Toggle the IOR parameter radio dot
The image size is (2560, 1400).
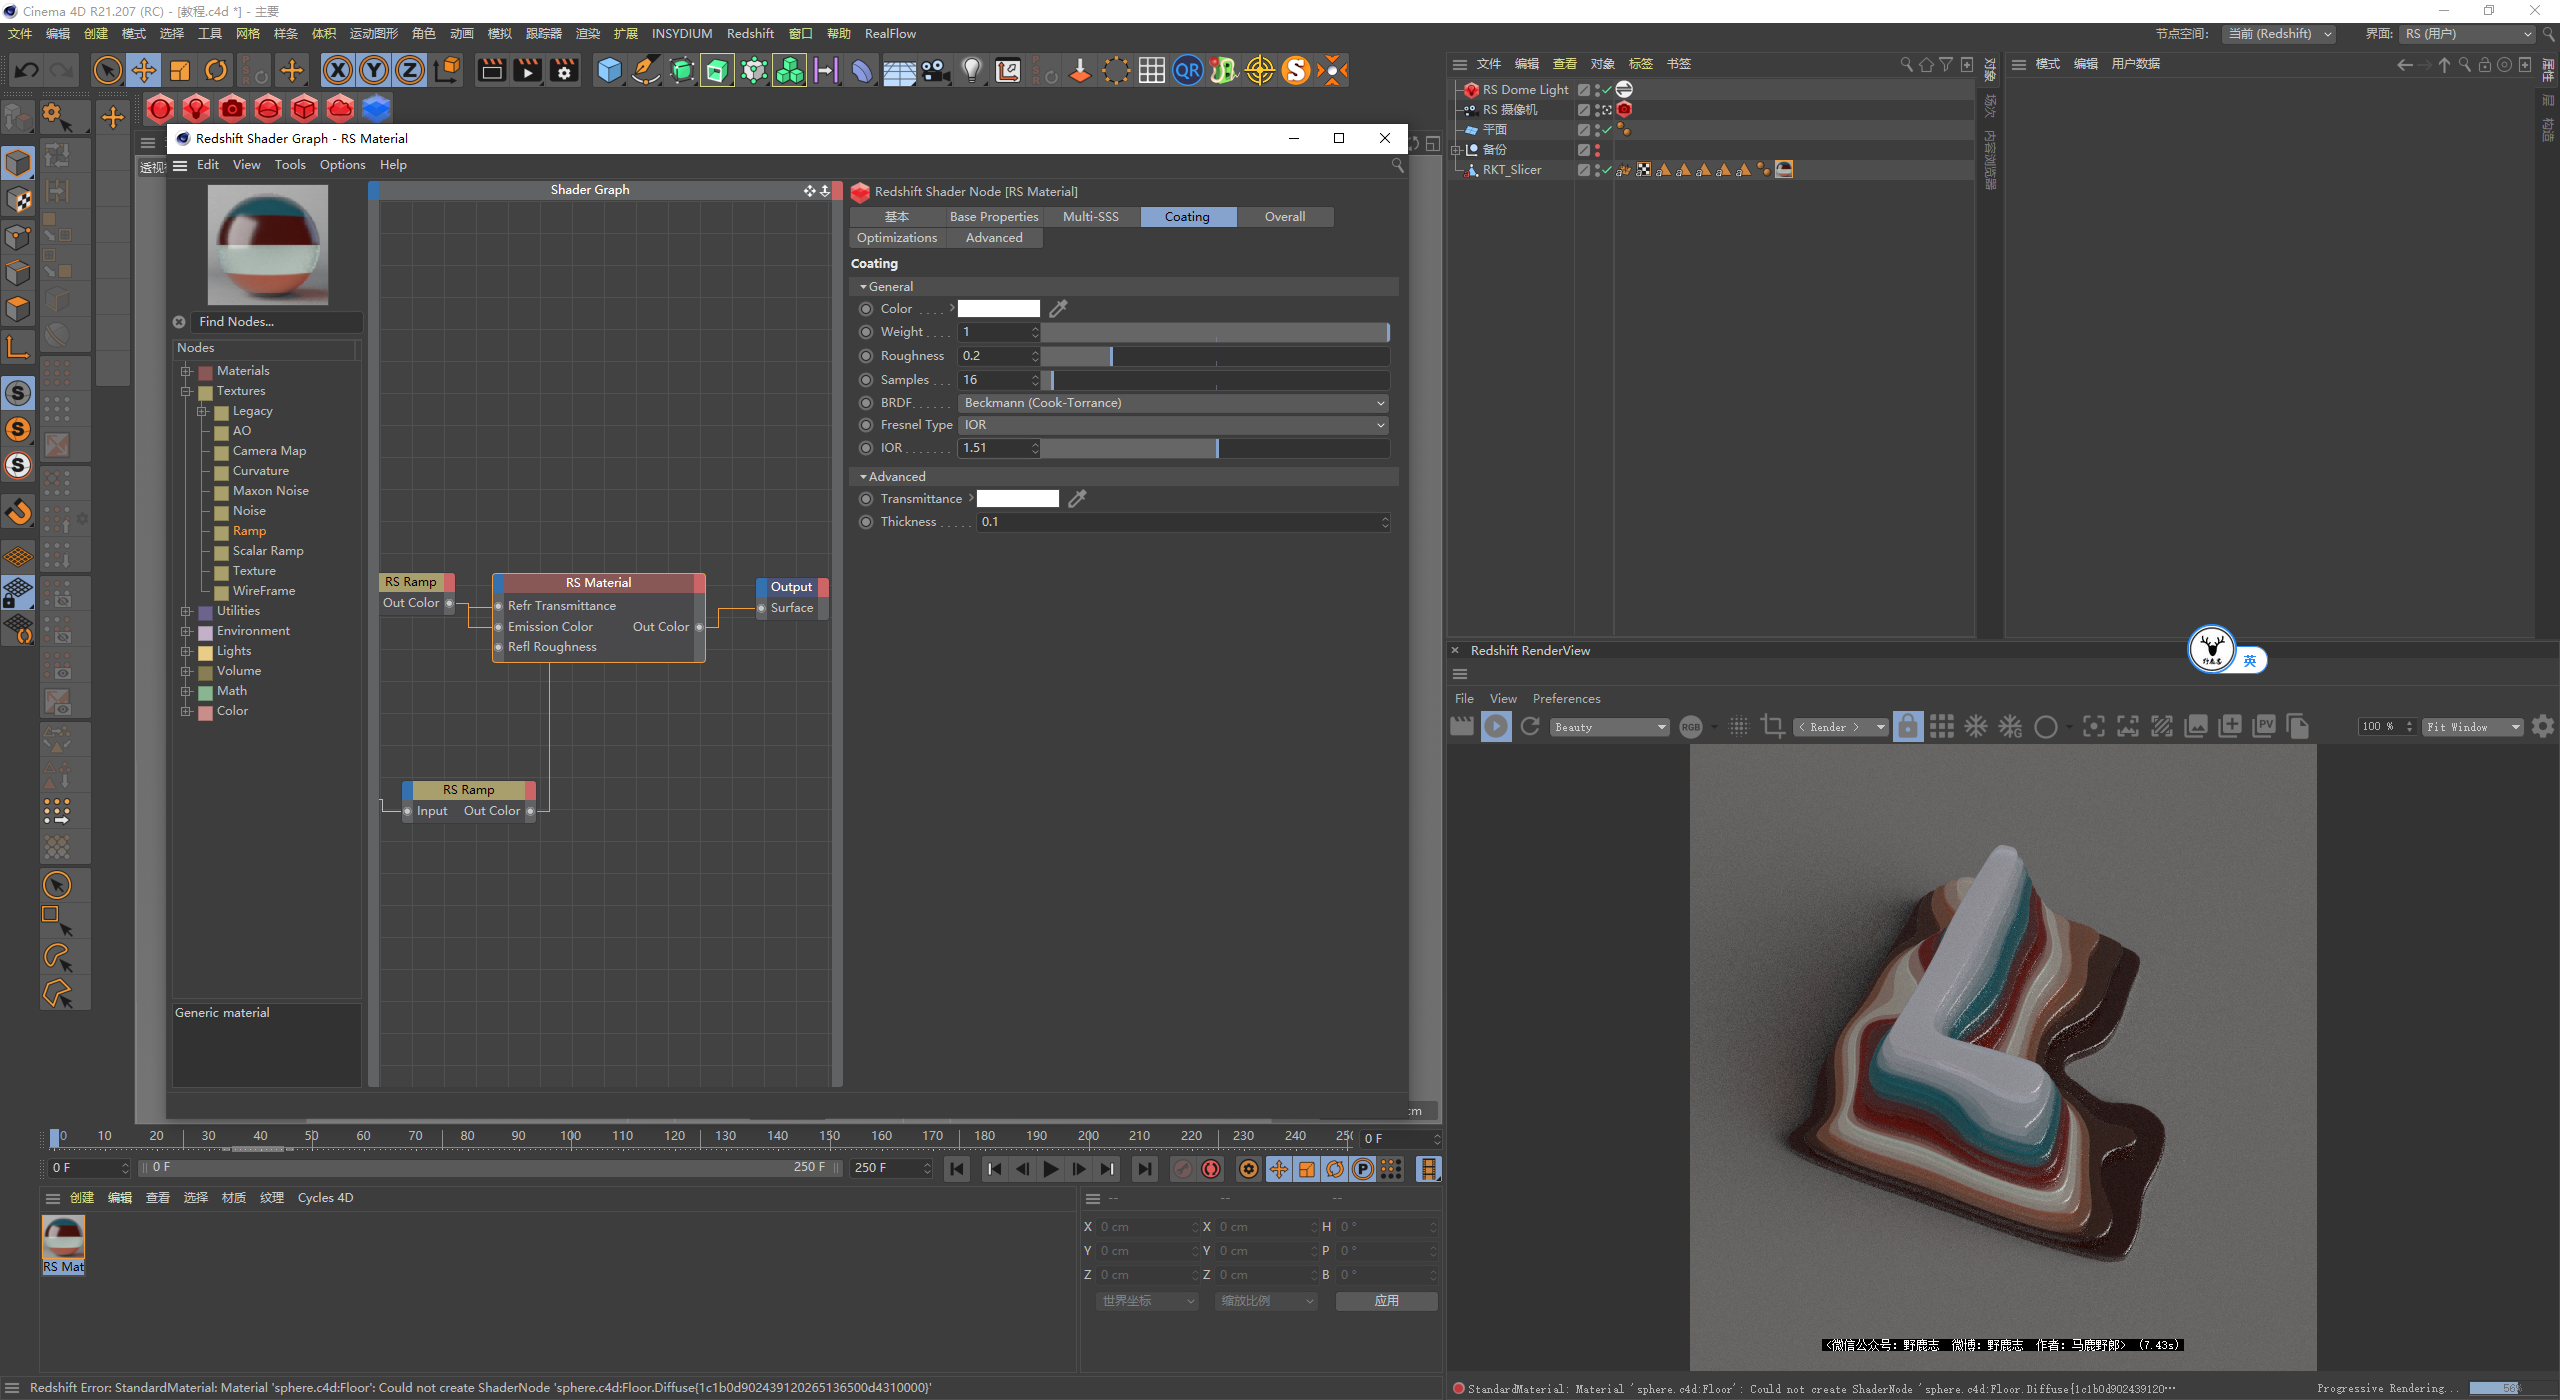tap(866, 448)
